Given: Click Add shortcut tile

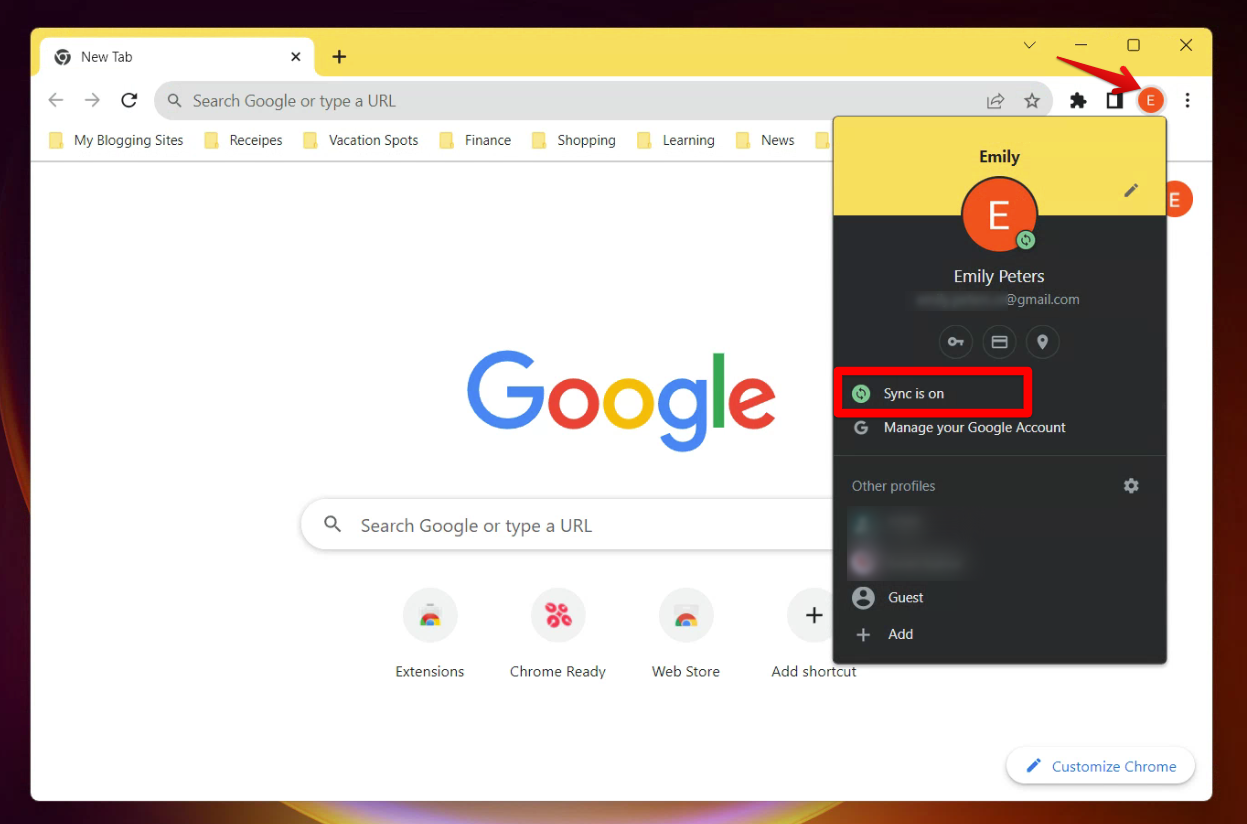Looking at the screenshot, I should tap(814, 634).
